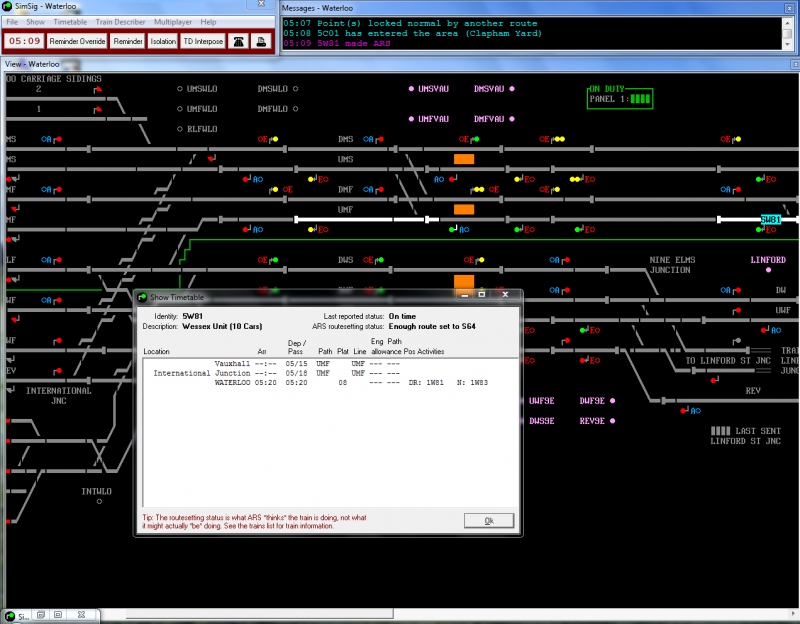The image size is (800, 624).
Task: Click the DMSWLO indicator circle
Action: (295, 89)
